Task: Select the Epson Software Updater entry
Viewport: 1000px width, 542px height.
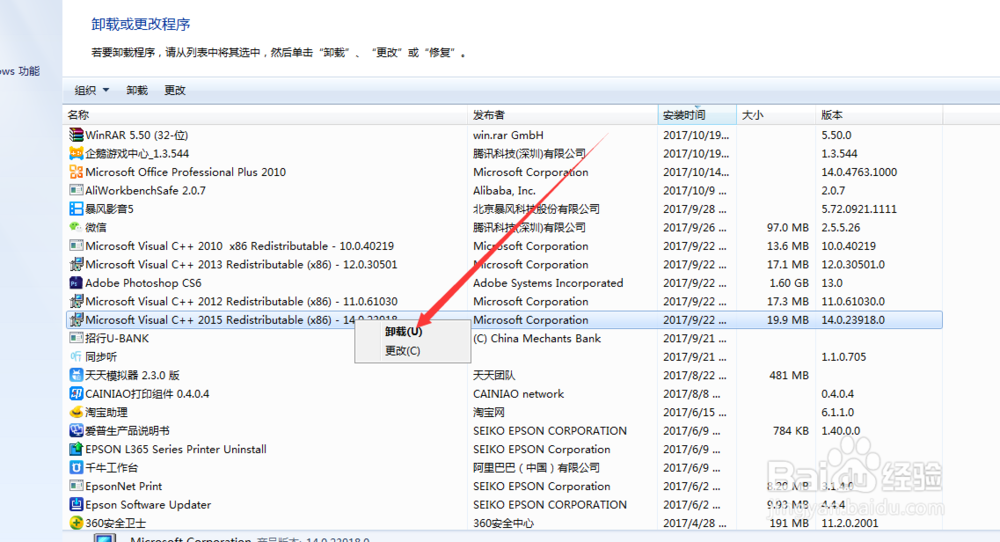Action: (148, 505)
